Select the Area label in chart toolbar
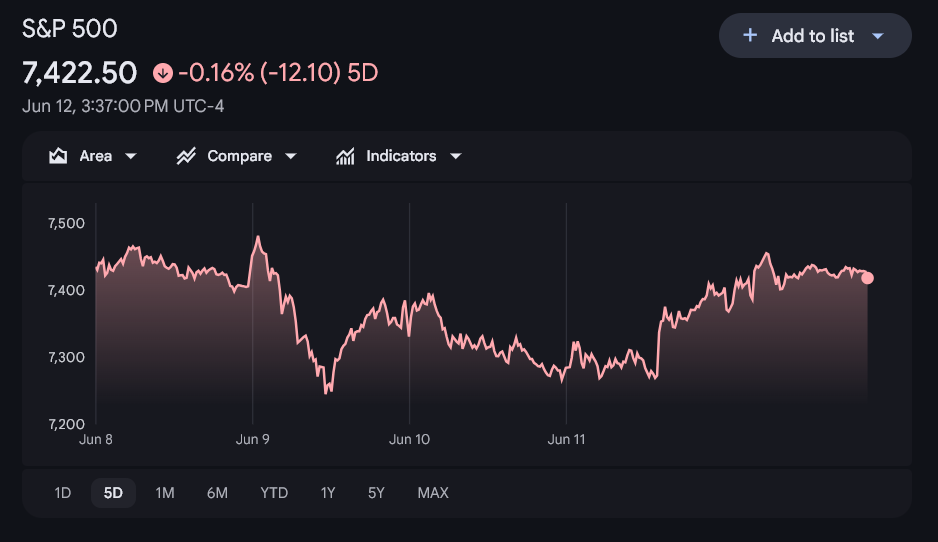938x542 pixels. click(x=96, y=156)
